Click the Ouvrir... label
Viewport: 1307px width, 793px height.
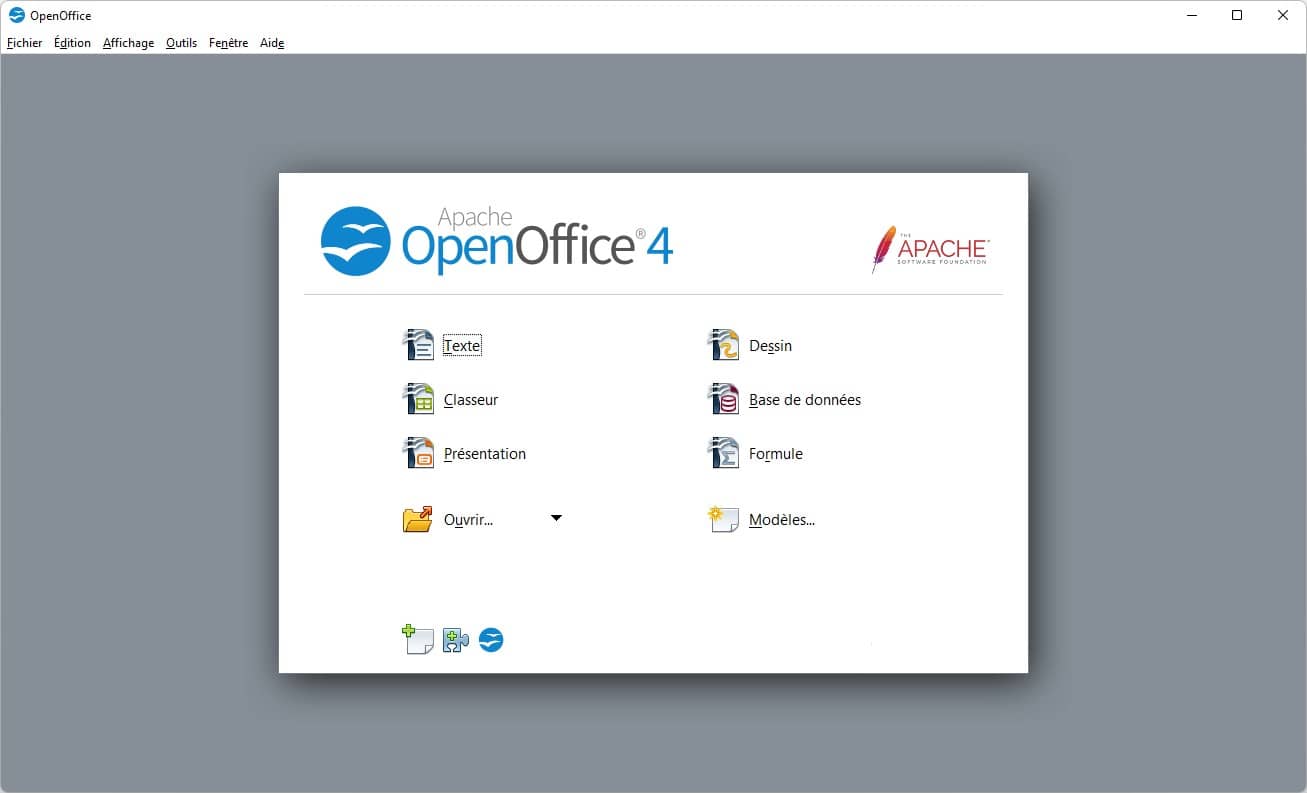coord(468,520)
